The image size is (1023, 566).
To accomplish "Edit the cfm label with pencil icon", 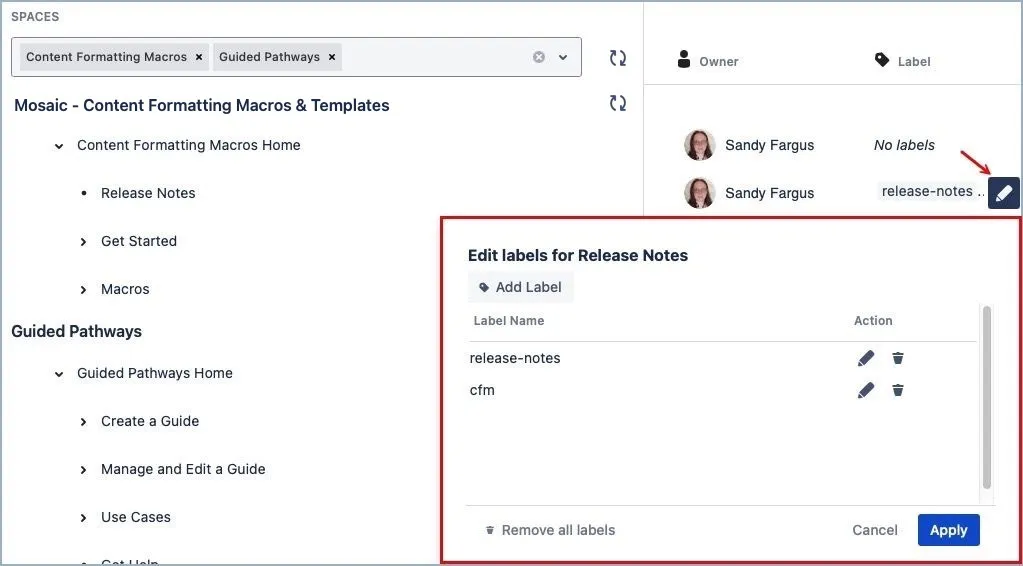I will point(866,391).
